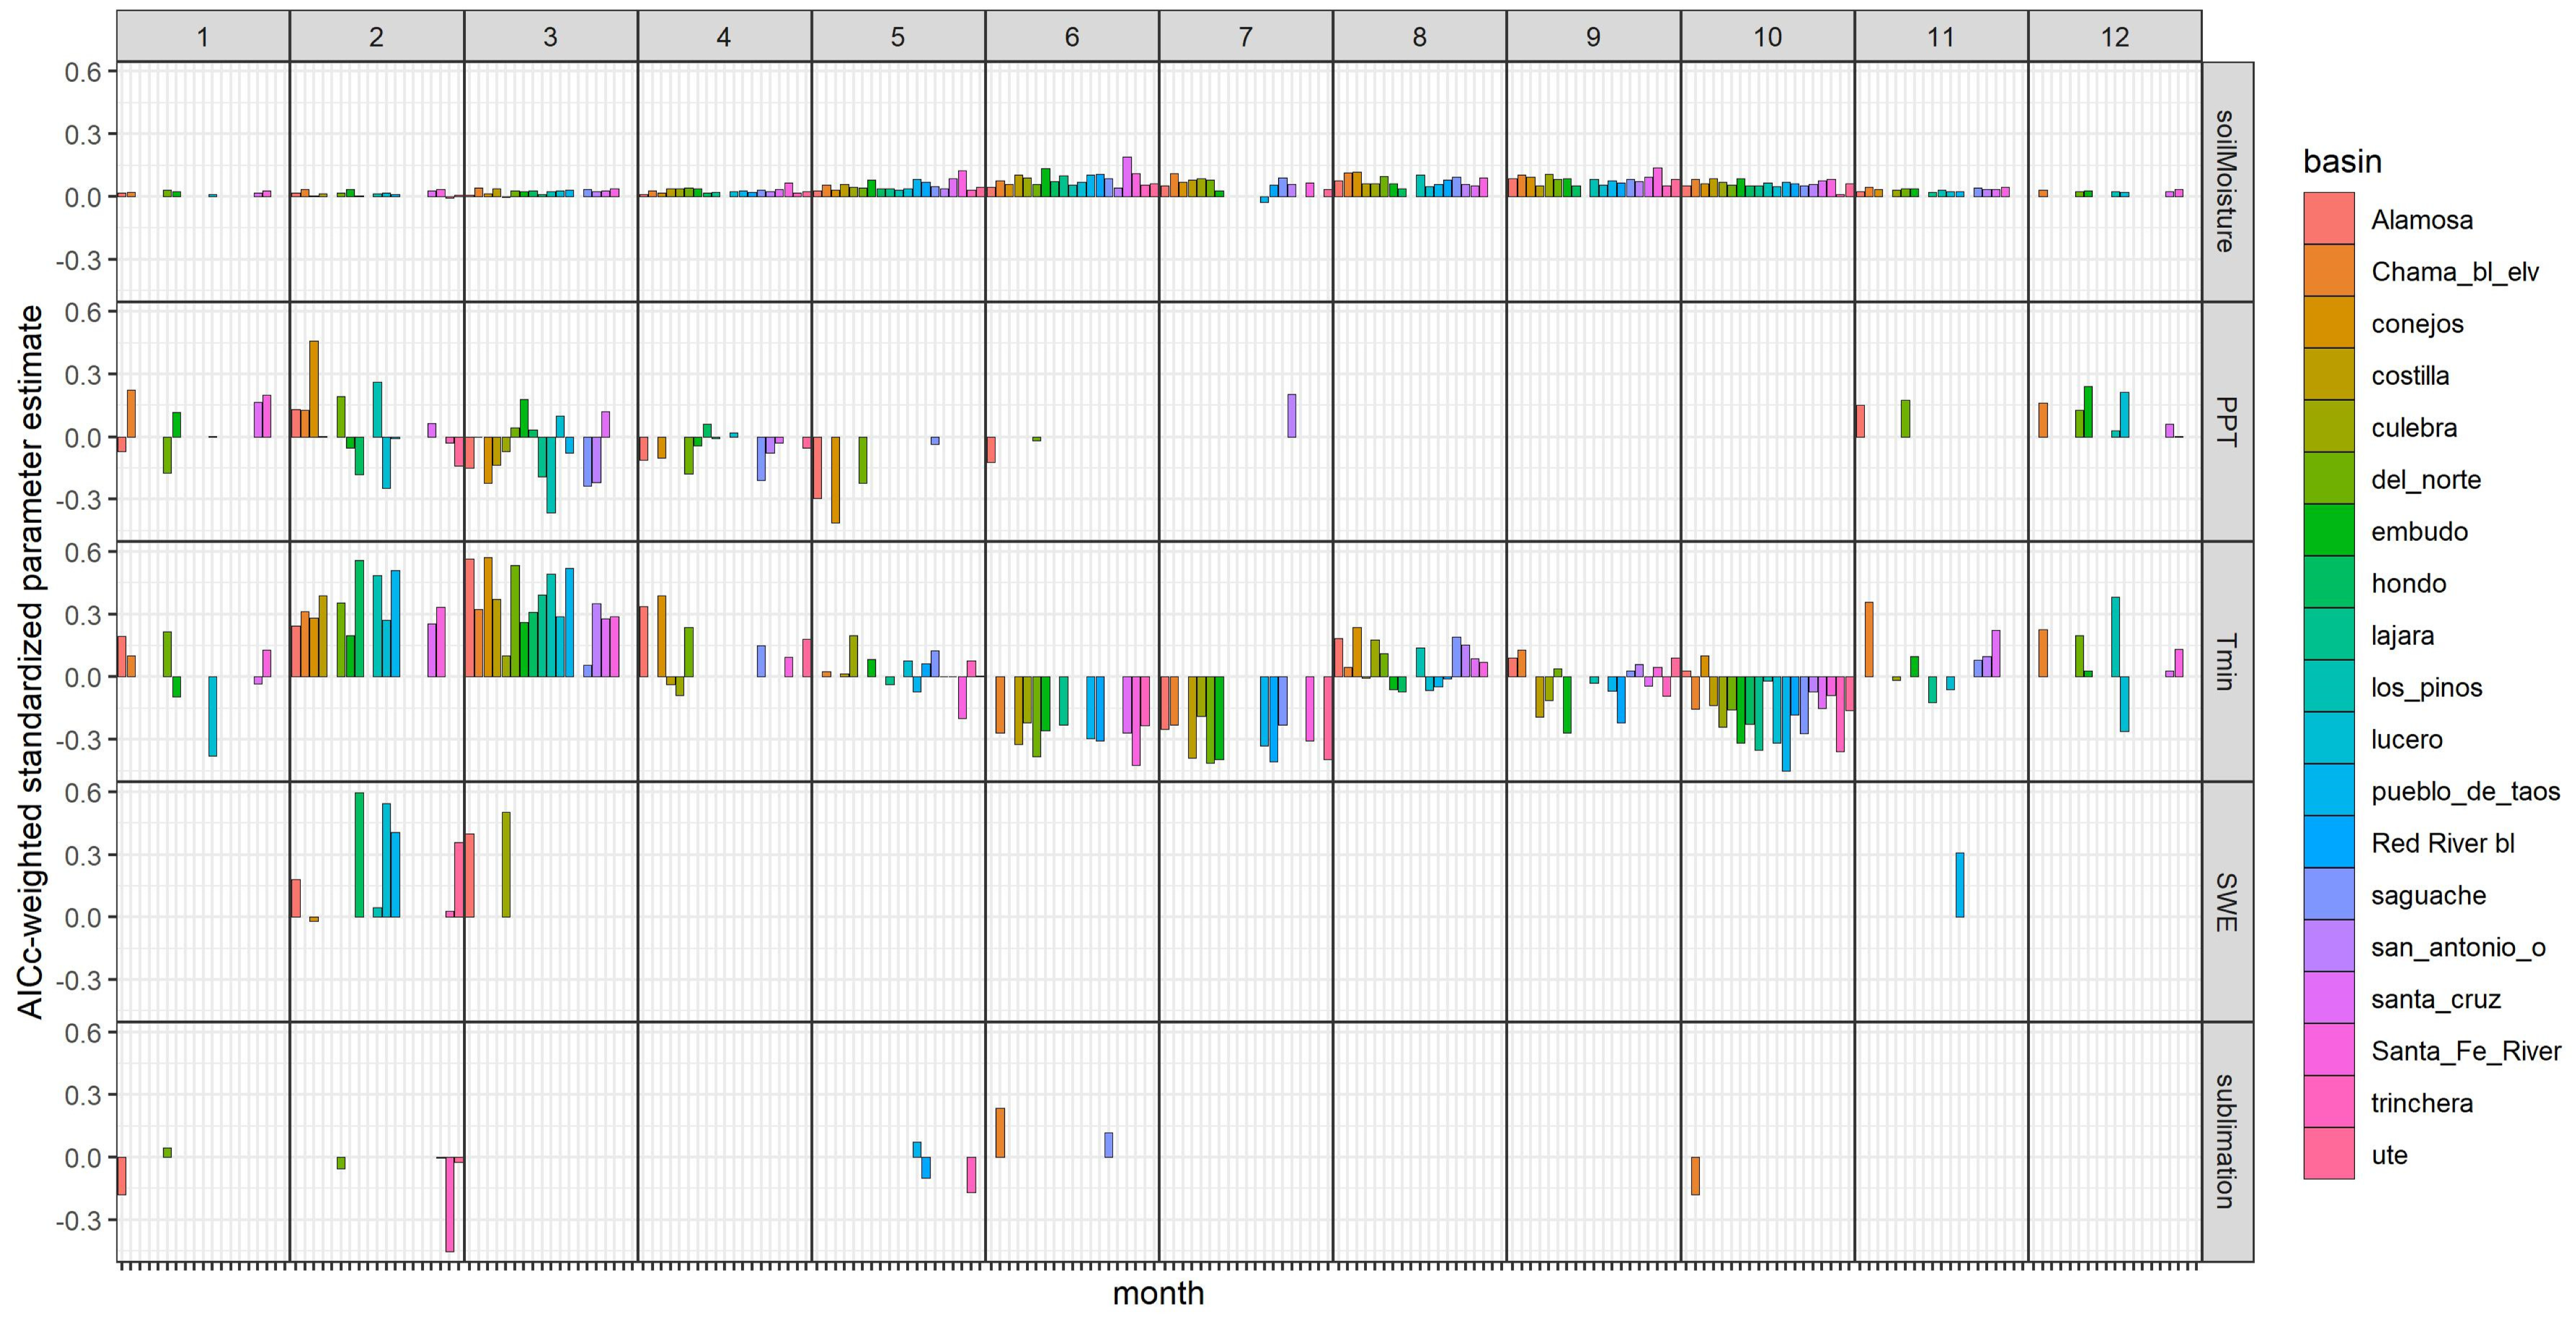The image size is (2576, 1317).
Task: Click the SWE row strip label
Action: pos(2227,901)
